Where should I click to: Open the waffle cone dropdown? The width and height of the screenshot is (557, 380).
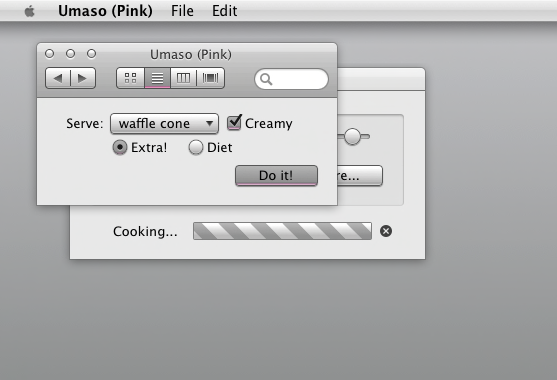click(x=164, y=124)
